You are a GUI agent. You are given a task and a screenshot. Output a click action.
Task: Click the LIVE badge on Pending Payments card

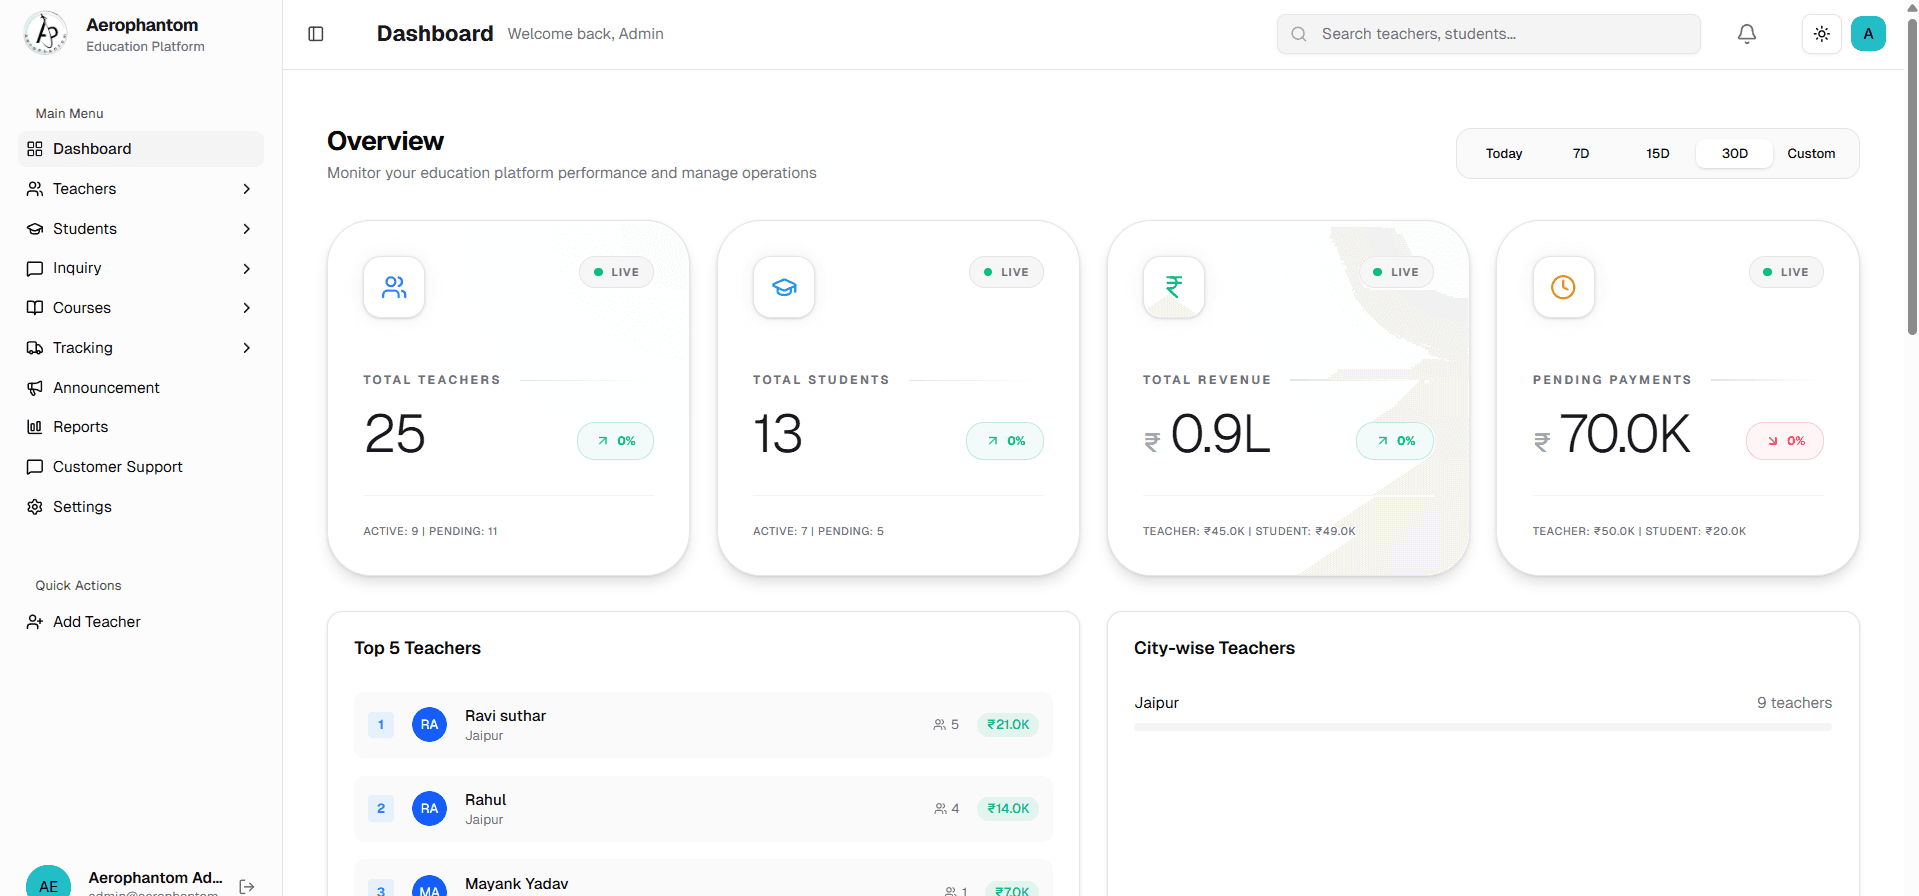tap(1786, 272)
